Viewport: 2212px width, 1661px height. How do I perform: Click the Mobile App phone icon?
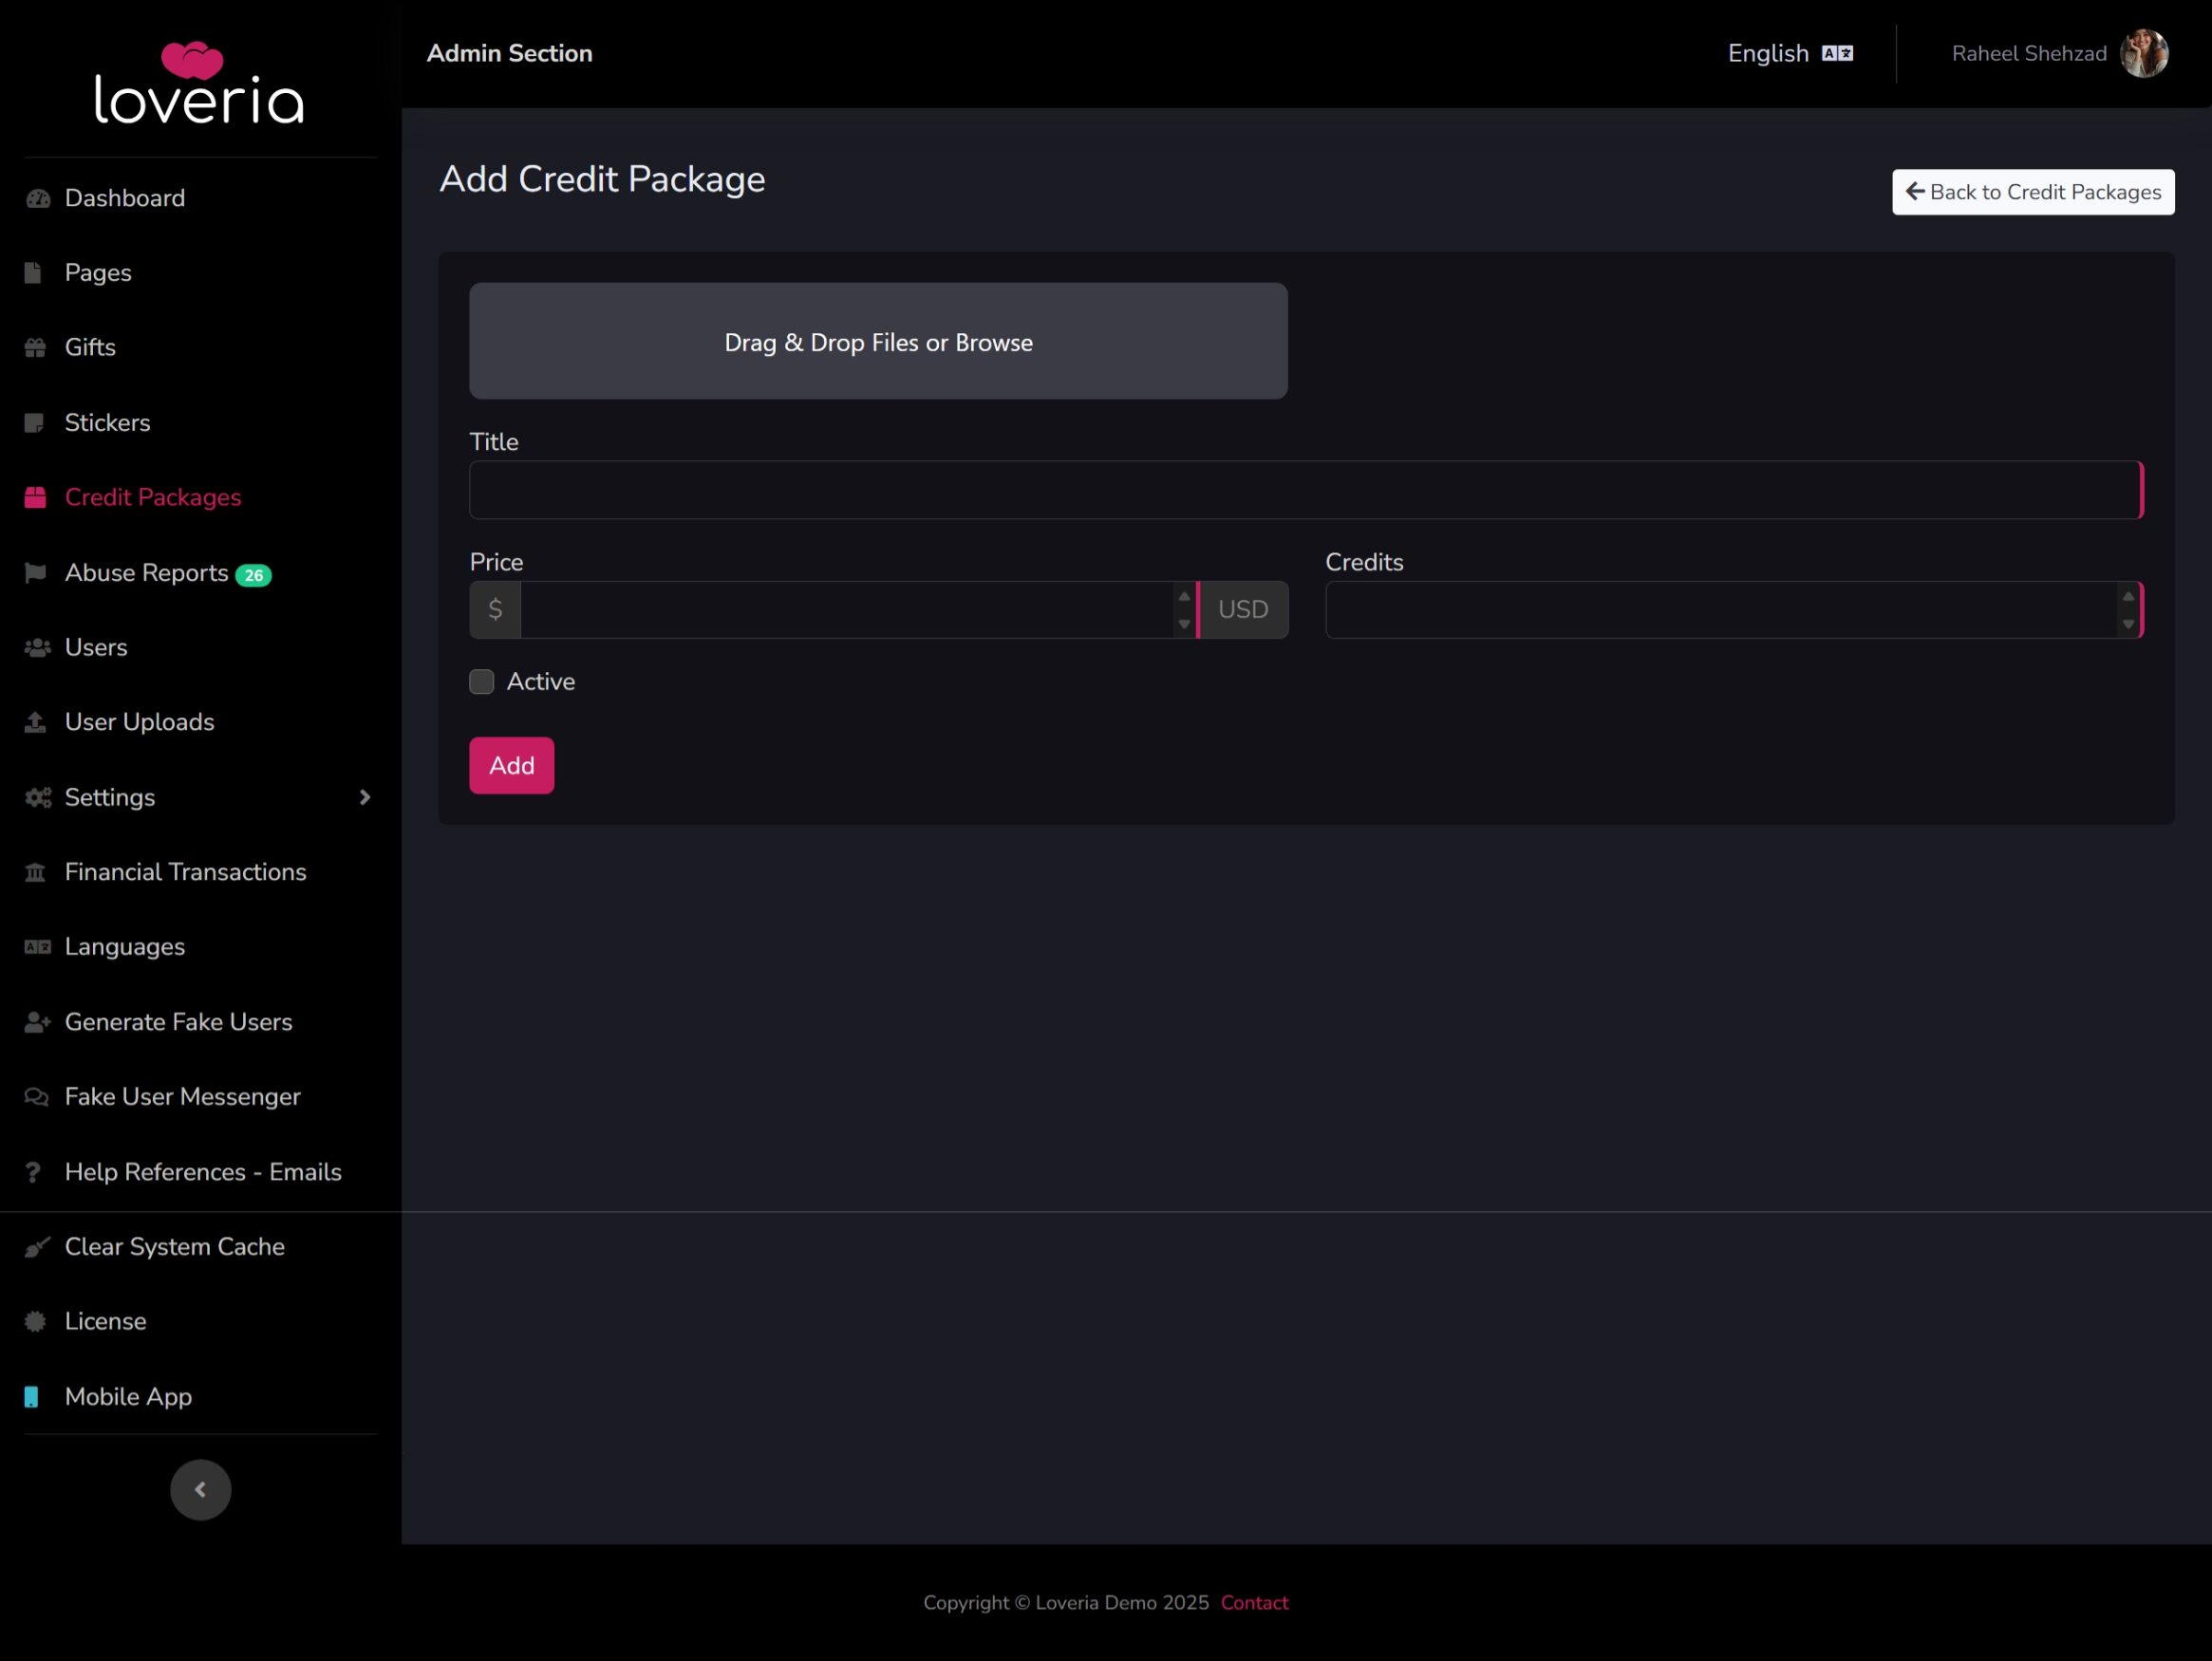(x=32, y=1397)
